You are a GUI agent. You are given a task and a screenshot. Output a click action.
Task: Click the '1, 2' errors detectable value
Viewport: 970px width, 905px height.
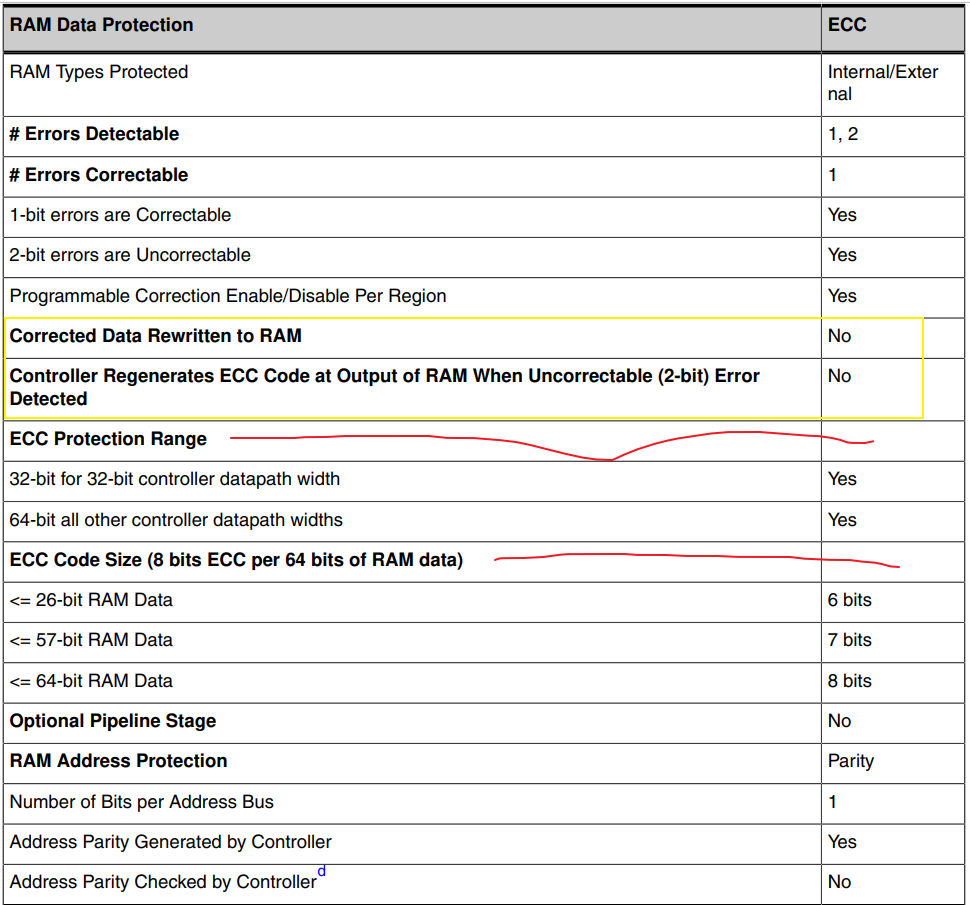(x=843, y=134)
